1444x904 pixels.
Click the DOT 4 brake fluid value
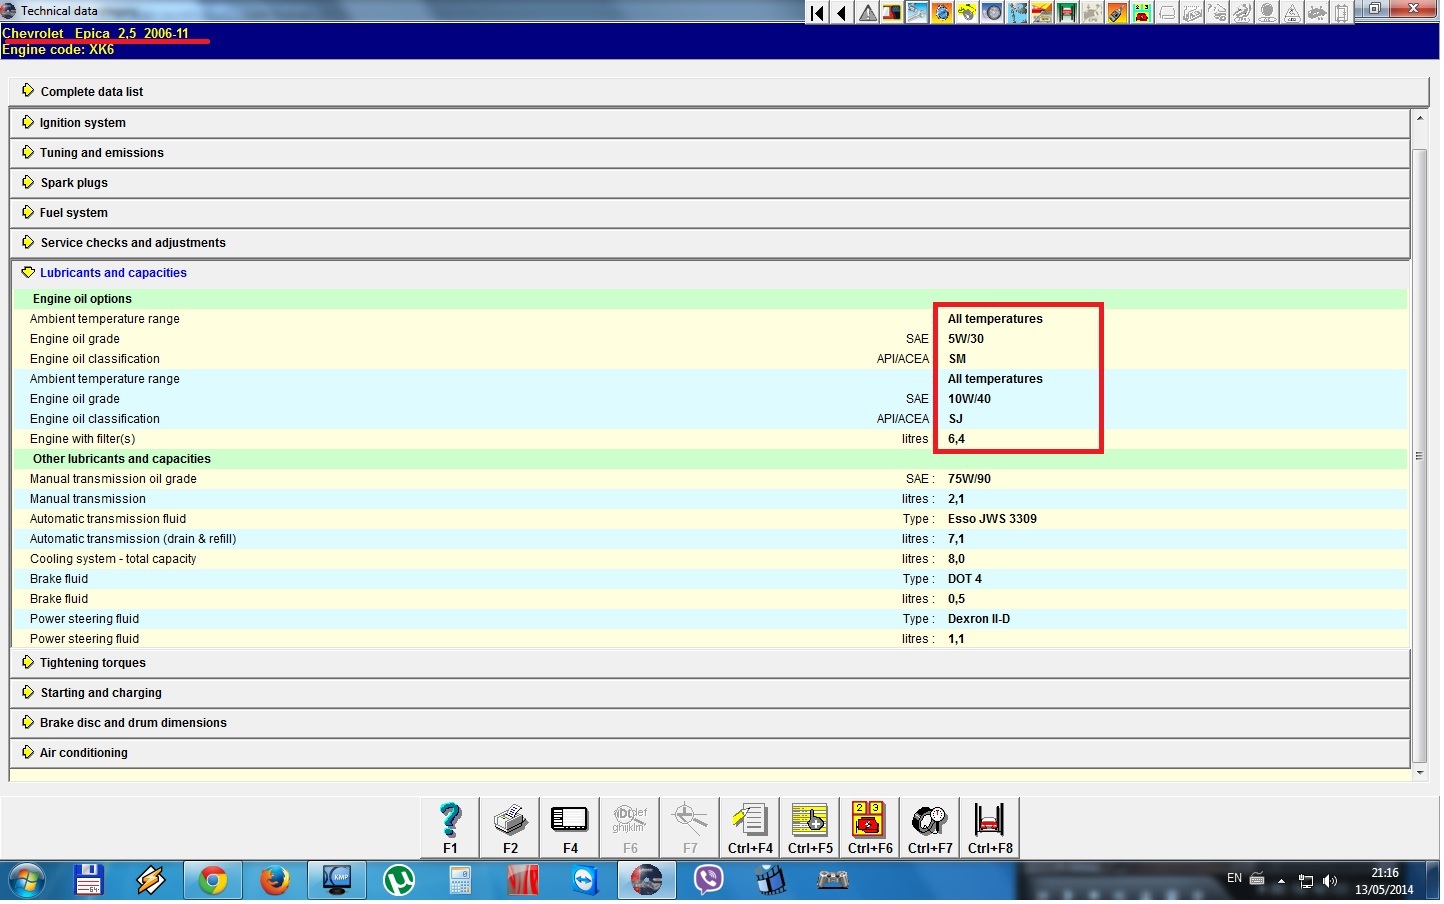point(965,579)
